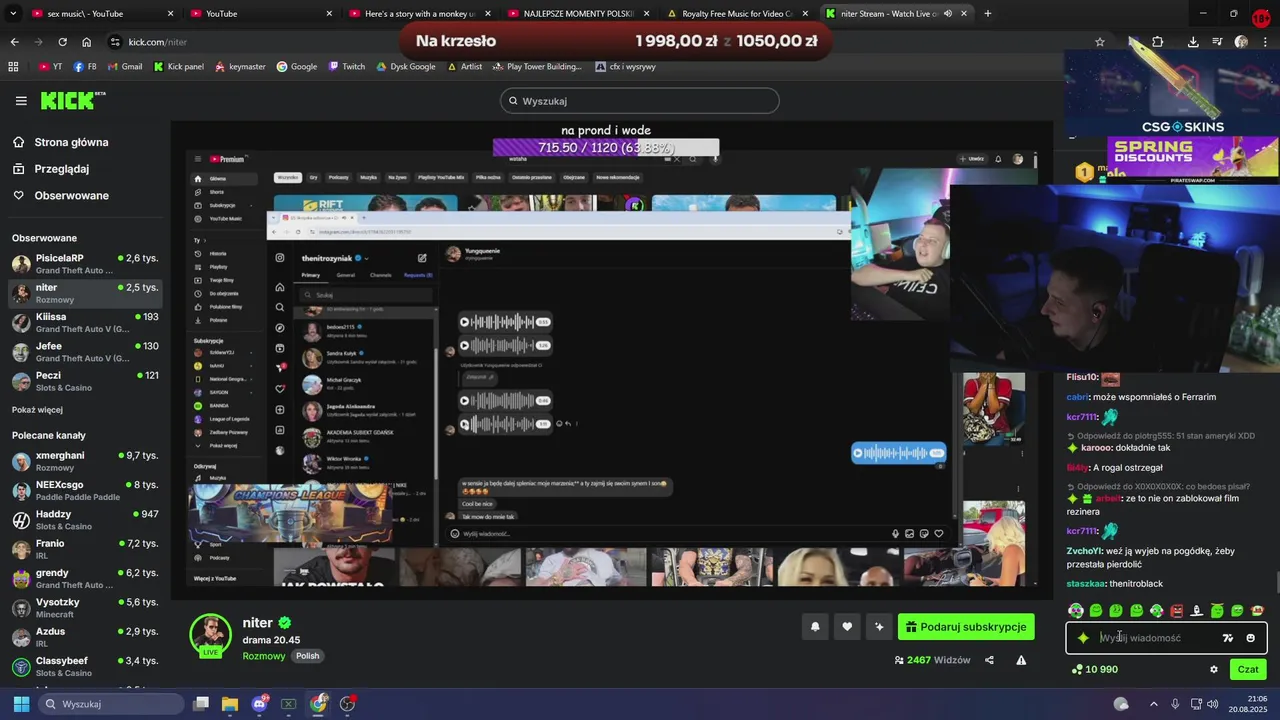Screen dimensions: 1280x720
Task: Bookmark page with star icon
Action: click(1100, 42)
